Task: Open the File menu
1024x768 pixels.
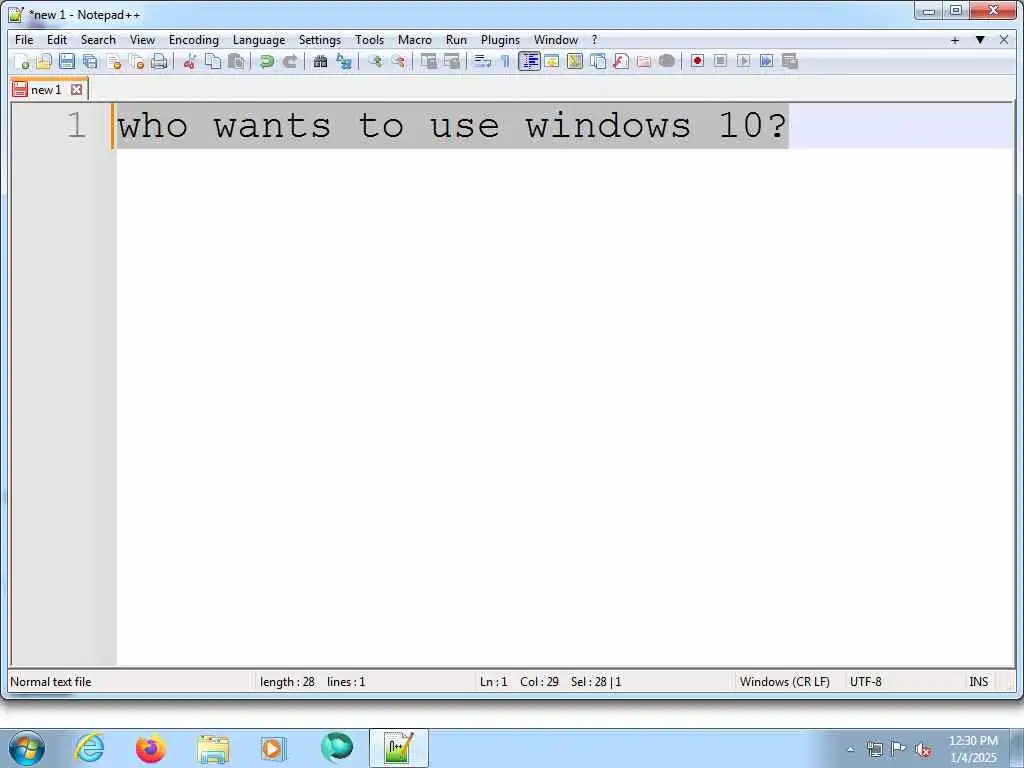Action: (24, 40)
